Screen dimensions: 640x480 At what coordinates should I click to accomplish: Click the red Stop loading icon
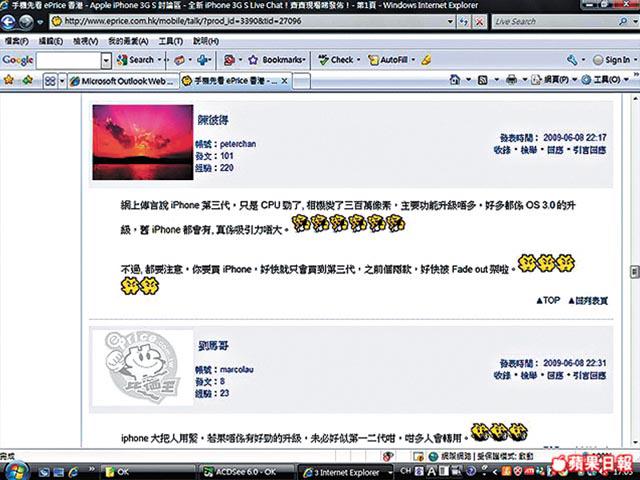pos(480,22)
